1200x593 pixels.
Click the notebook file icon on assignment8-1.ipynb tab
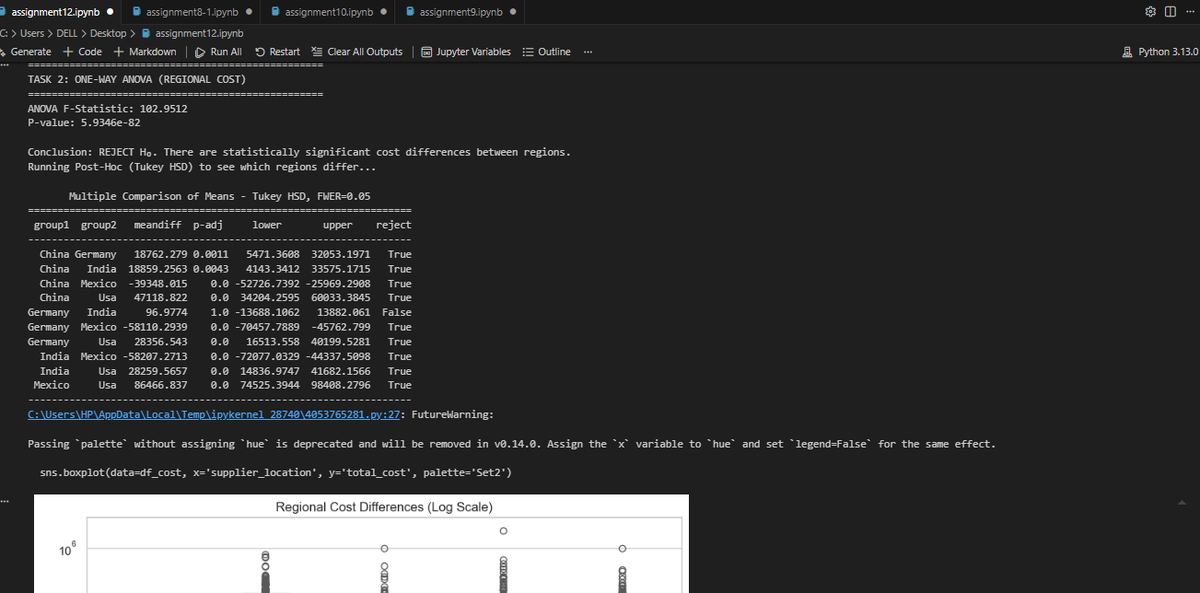click(x=137, y=12)
